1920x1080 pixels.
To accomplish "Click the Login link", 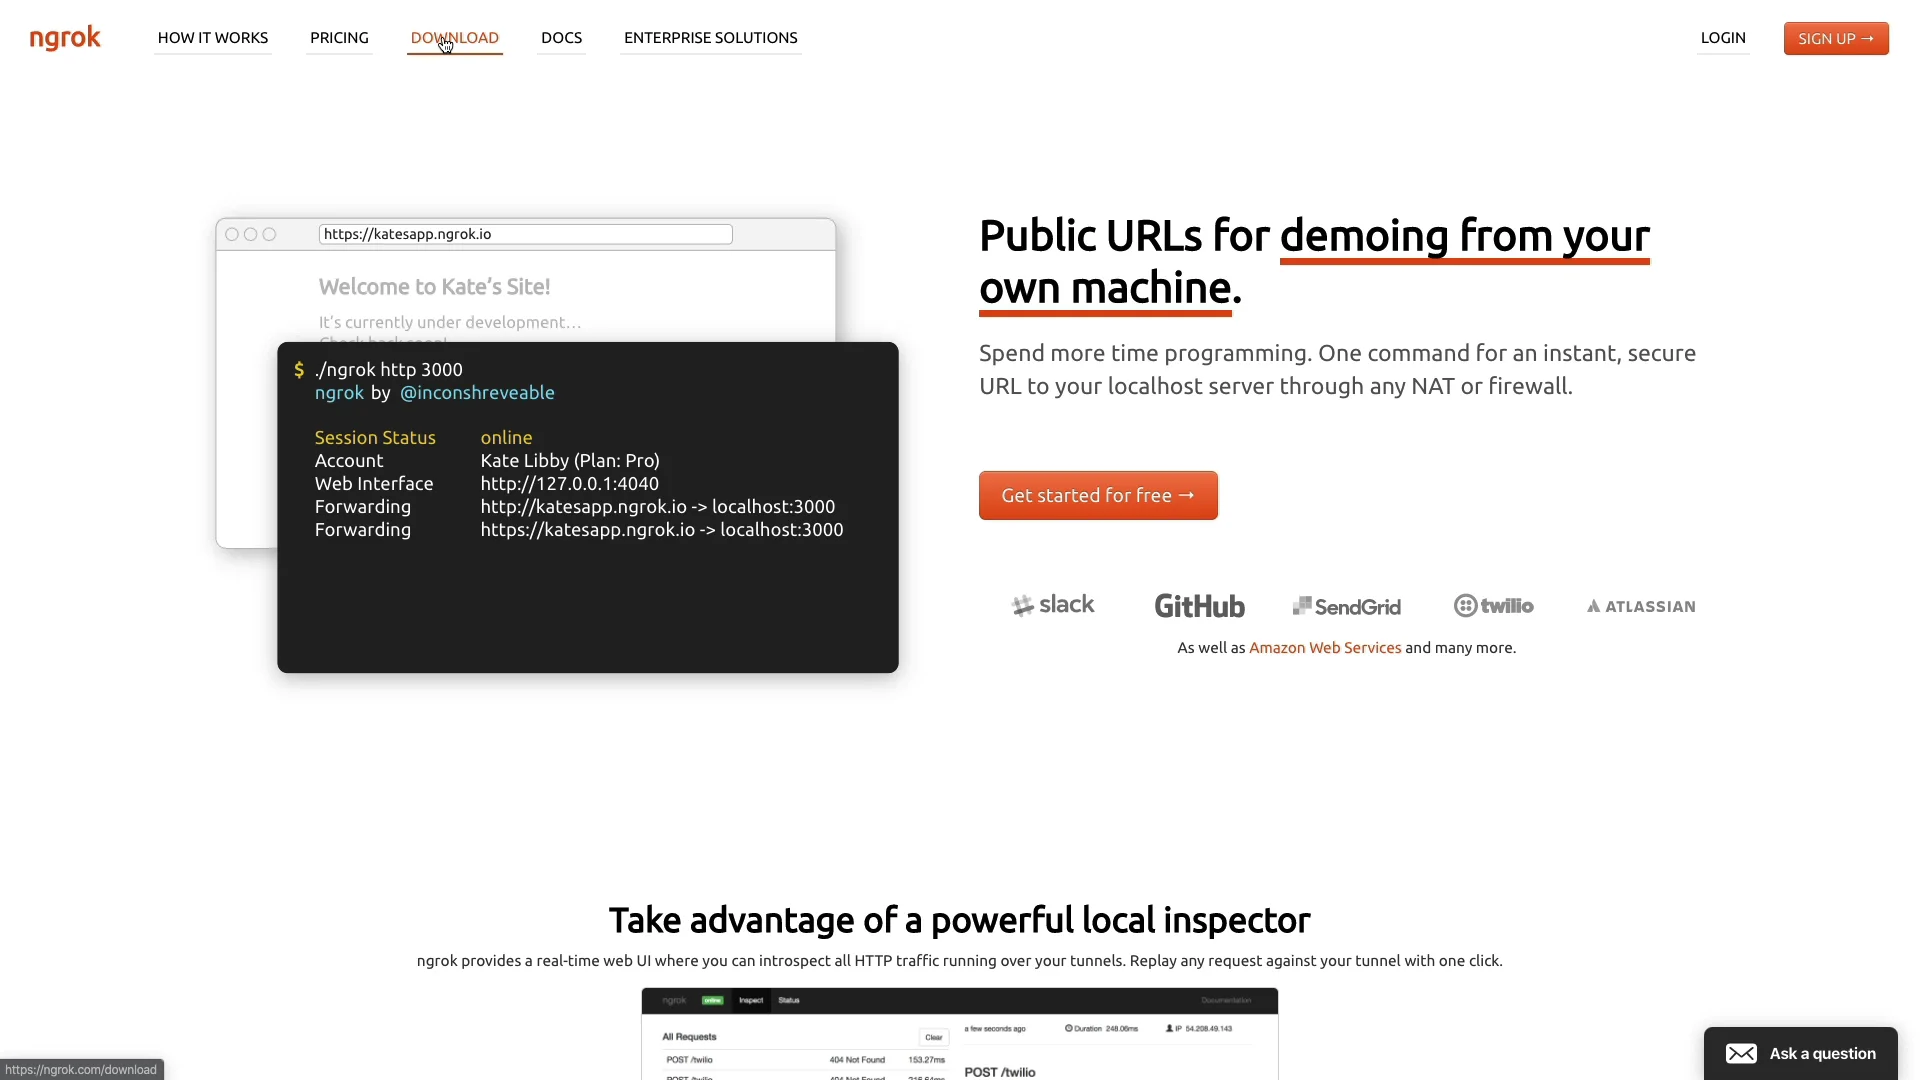I will tap(1723, 38).
